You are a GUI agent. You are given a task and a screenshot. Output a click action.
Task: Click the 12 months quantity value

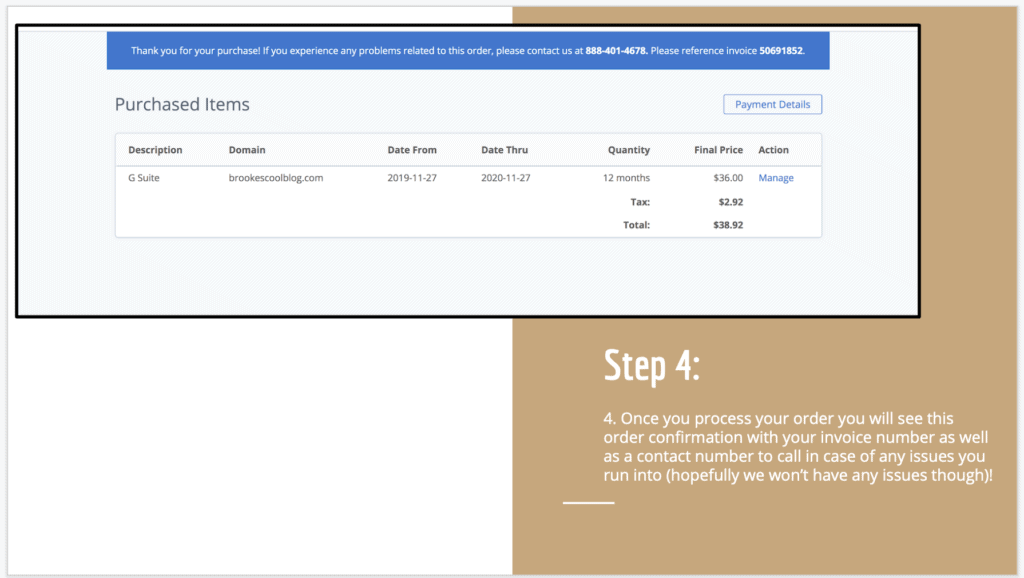coord(626,178)
